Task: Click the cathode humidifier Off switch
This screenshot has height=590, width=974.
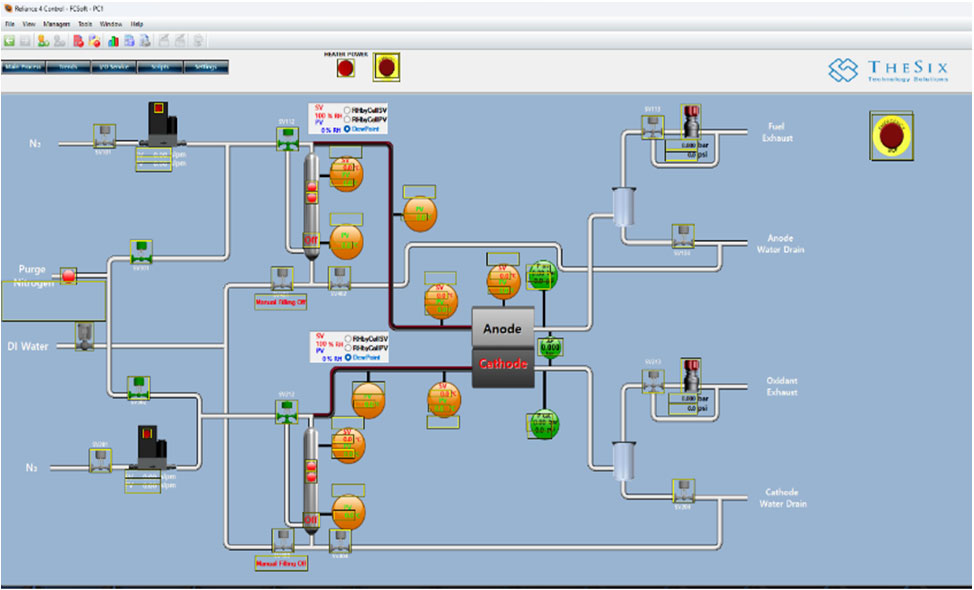Action: click(x=311, y=519)
